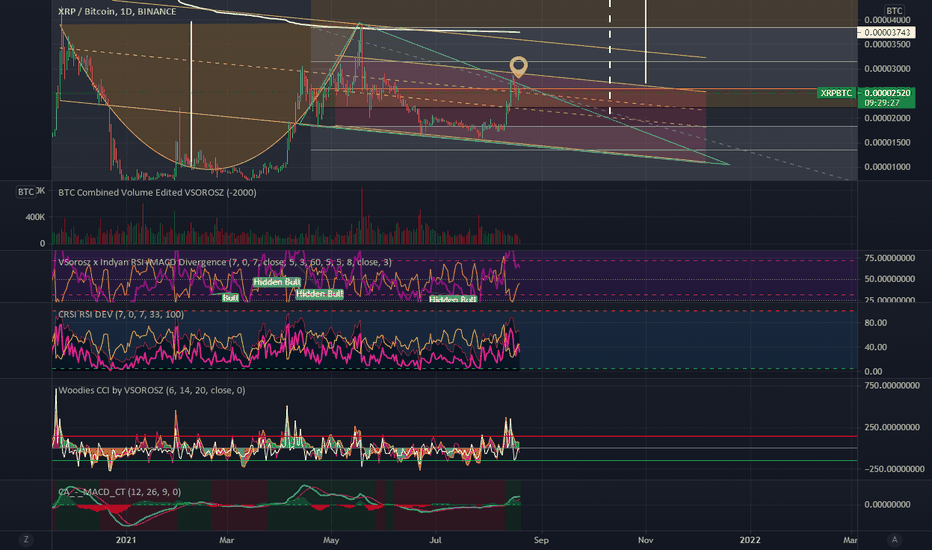Viewport: 932px width, 550px height.
Task: Click the 2022 label on the time axis
Action: point(750,540)
